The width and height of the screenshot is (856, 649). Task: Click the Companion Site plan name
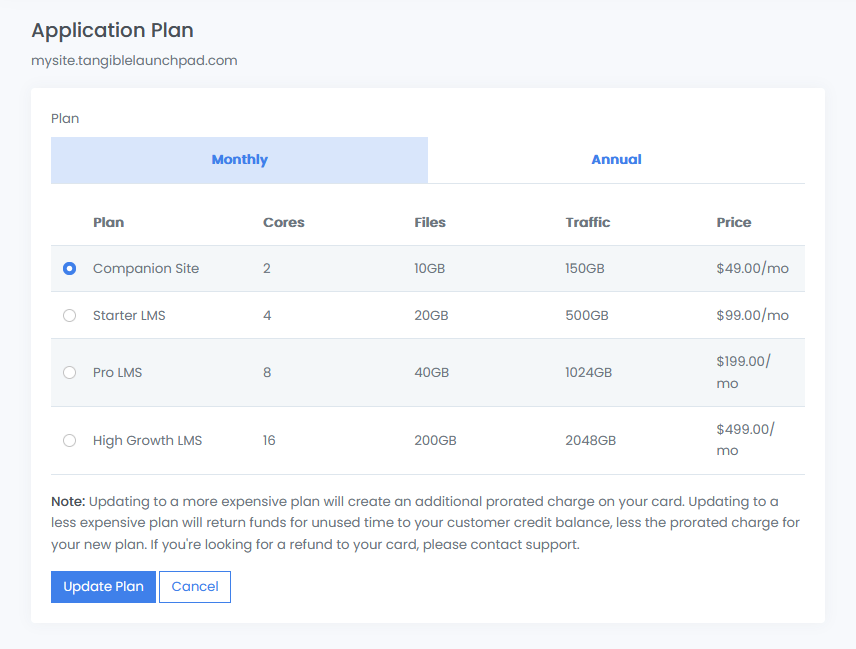(x=146, y=269)
